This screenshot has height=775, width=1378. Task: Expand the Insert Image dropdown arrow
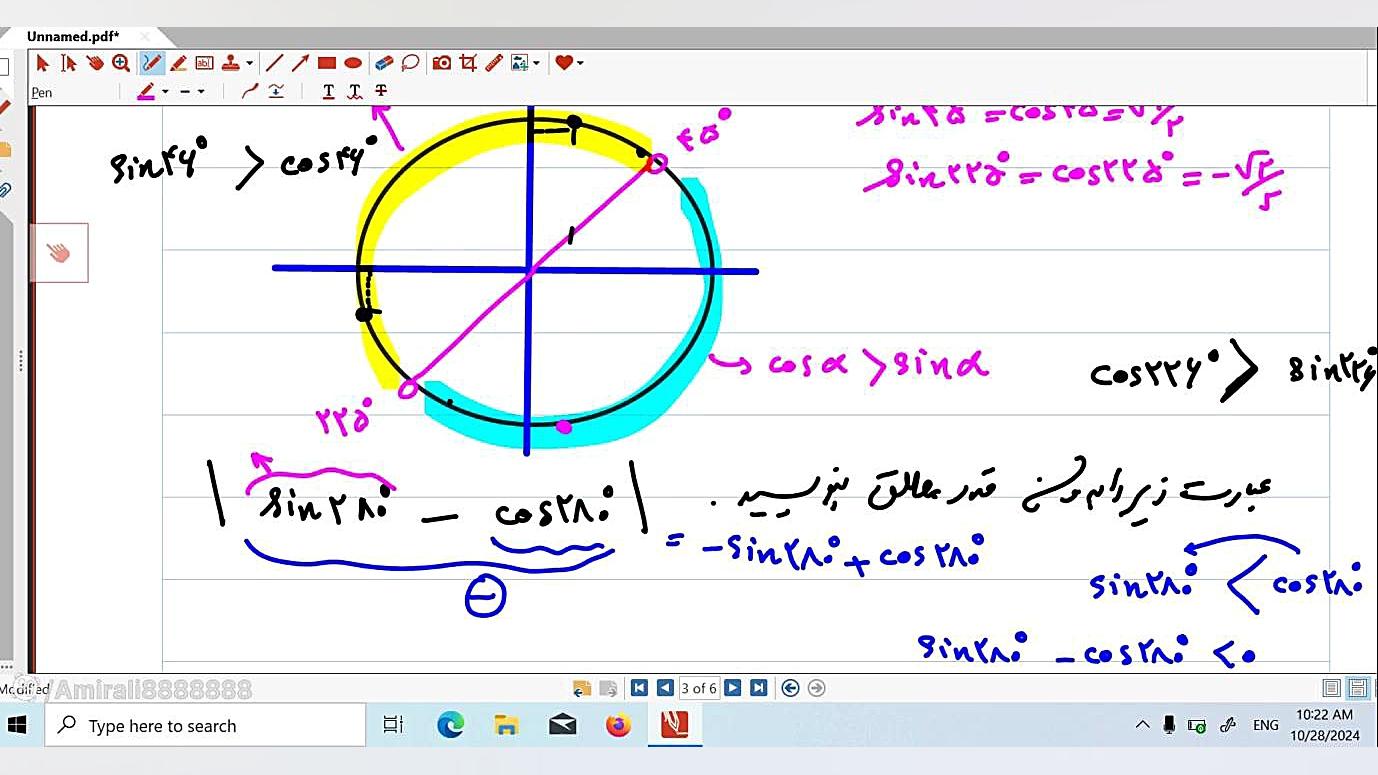click(537, 63)
